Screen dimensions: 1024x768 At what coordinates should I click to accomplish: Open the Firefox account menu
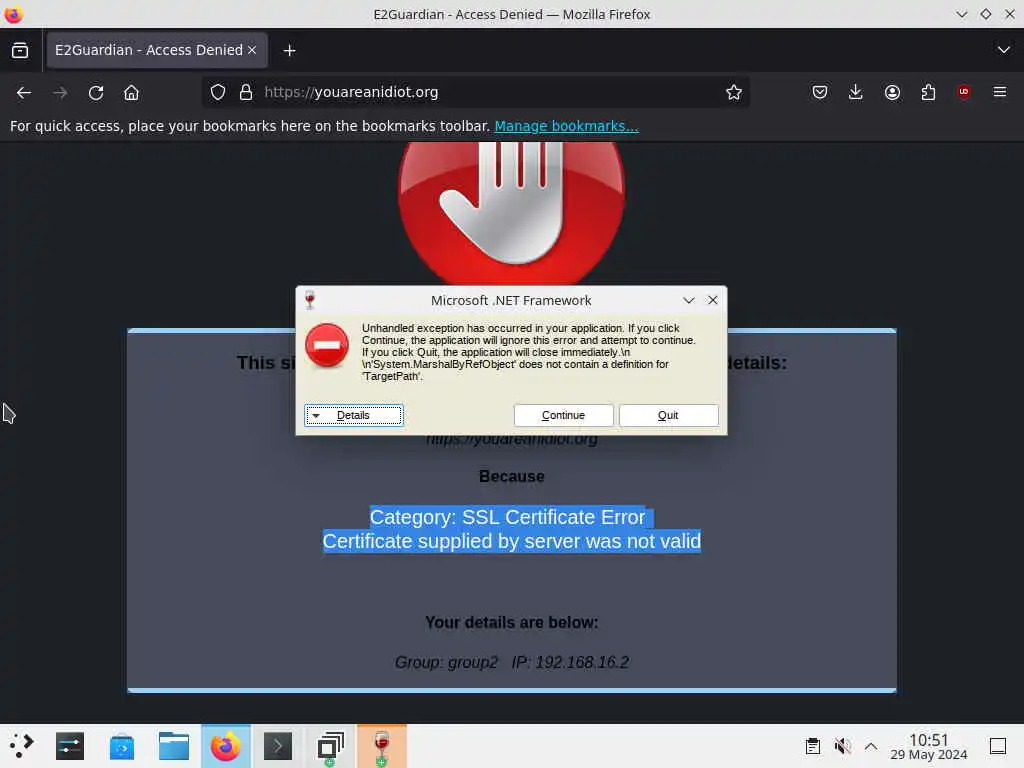(x=892, y=92)
